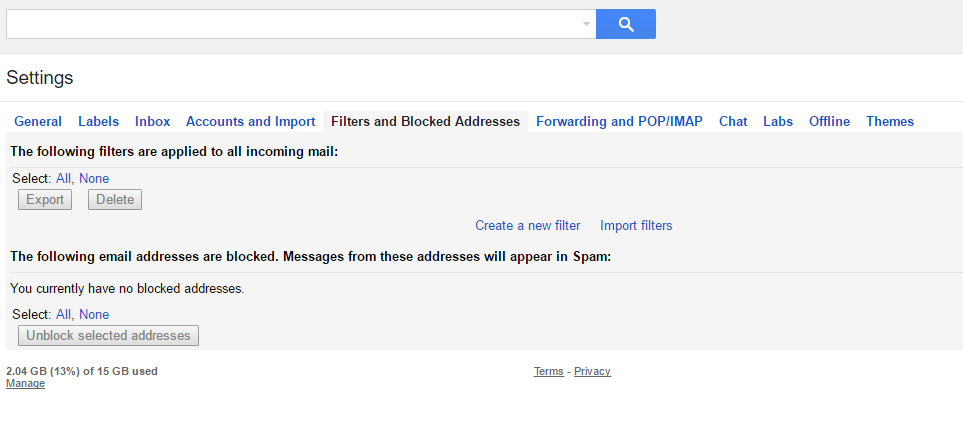Go to the Inbox settings tab
Viewport: 963px width, 423px height.
[x=152, y=122]
